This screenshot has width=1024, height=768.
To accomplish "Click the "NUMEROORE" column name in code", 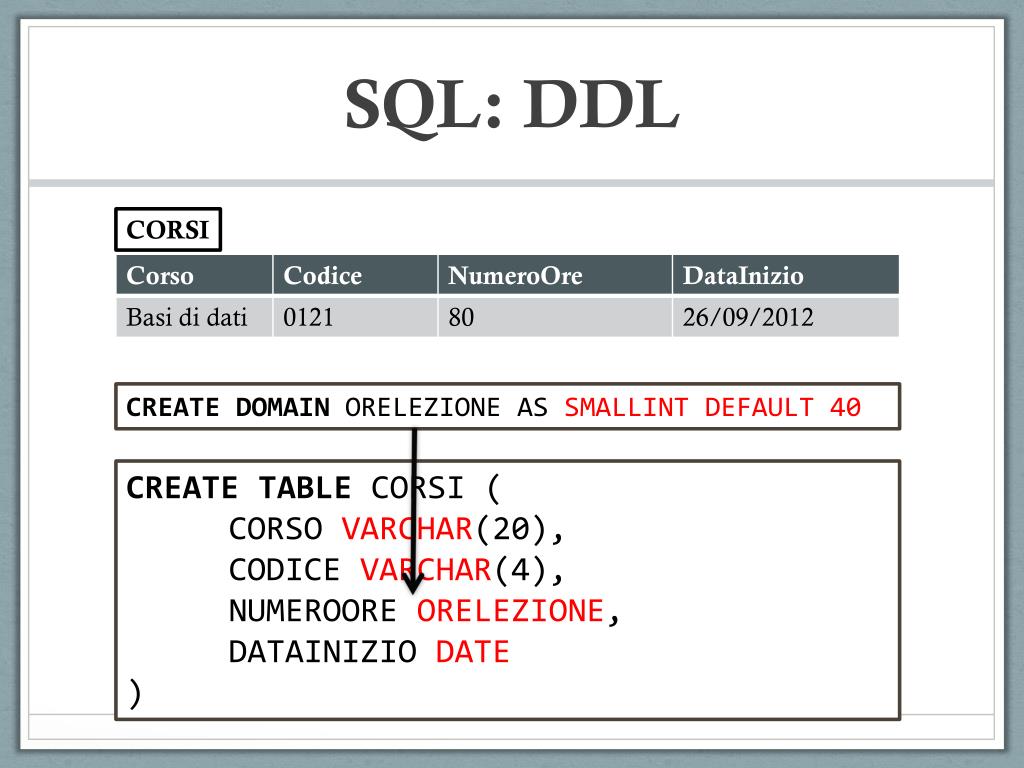I will [313, 611].
